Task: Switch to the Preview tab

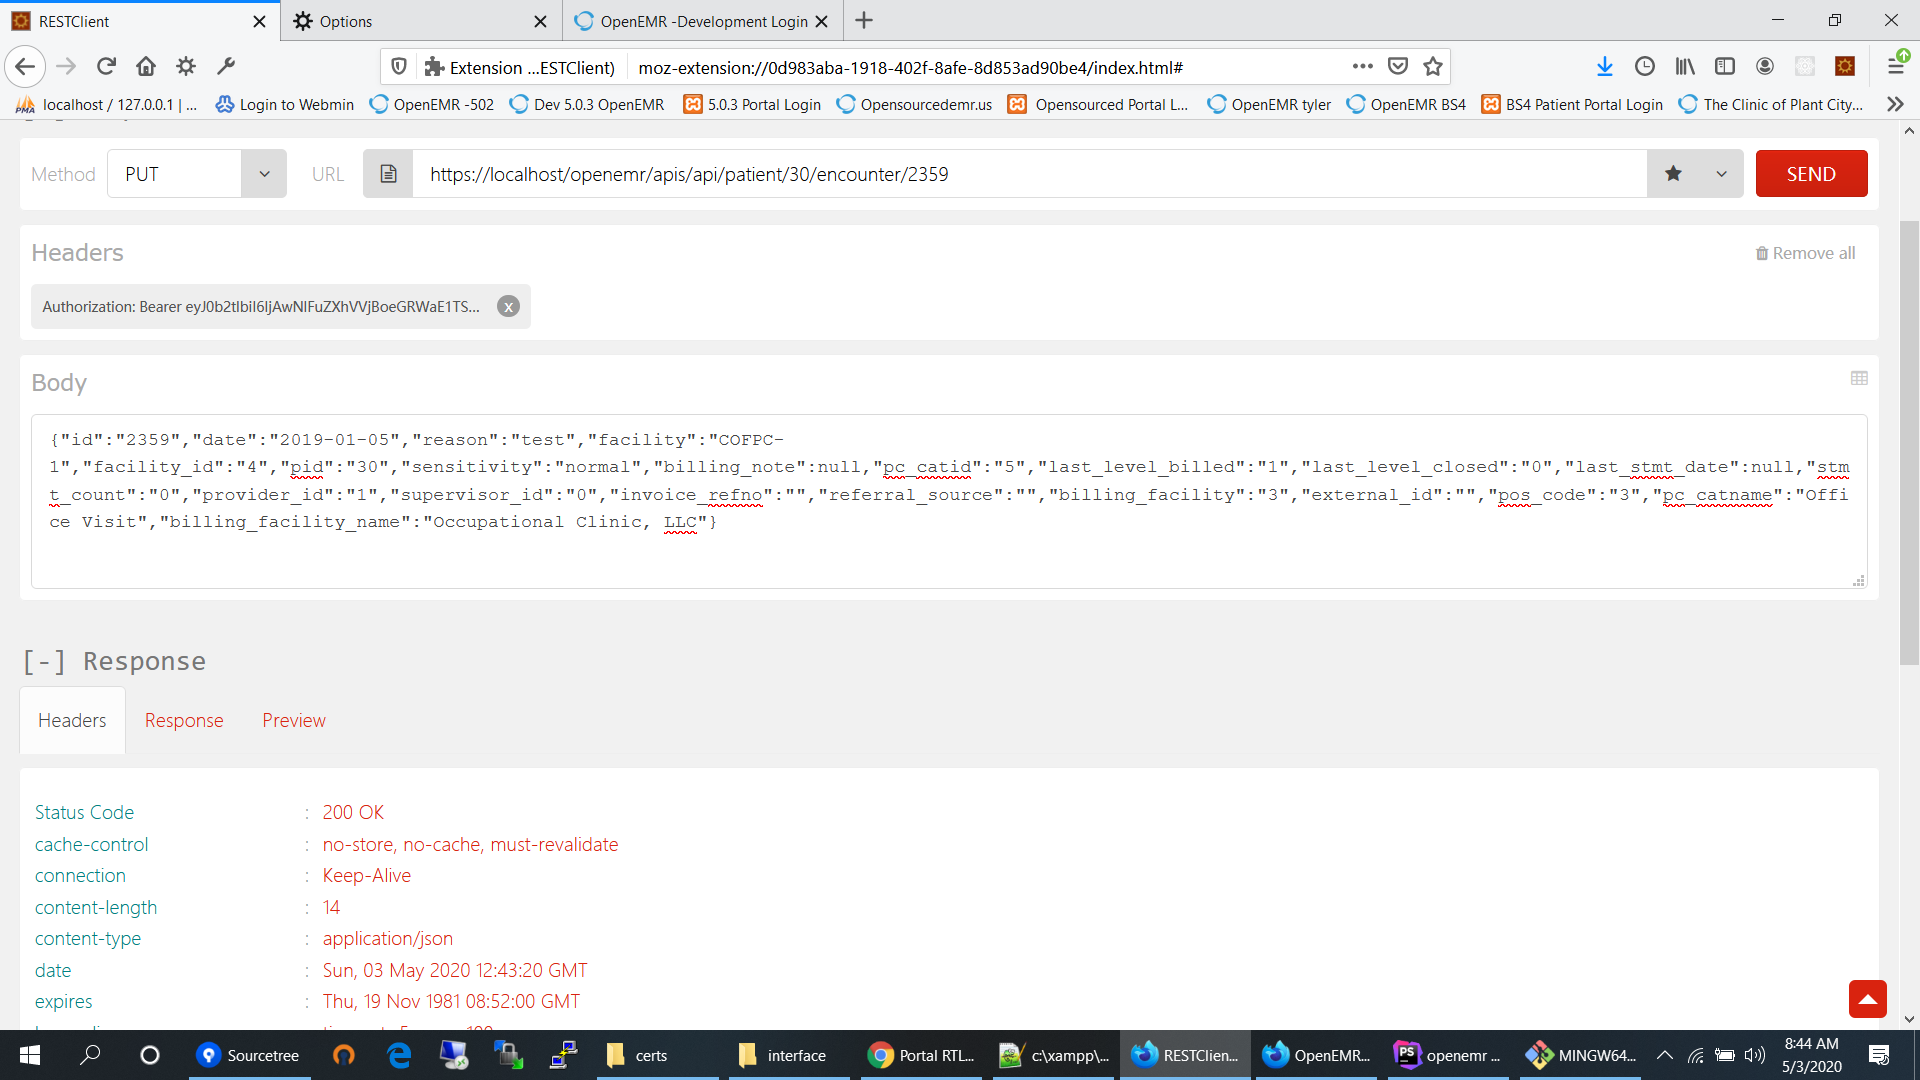Action: pos(293,720)
